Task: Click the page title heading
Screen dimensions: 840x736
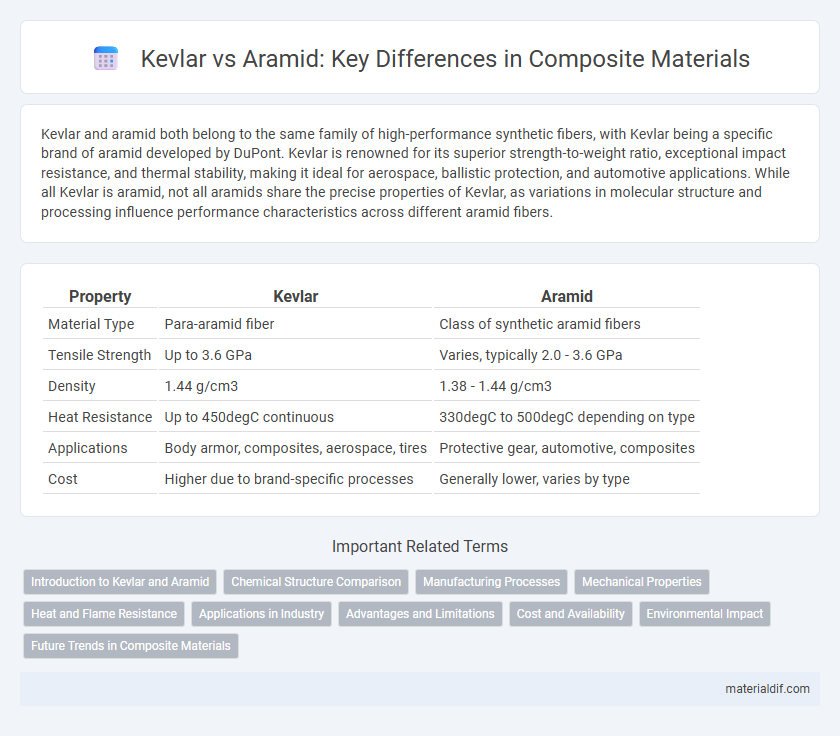Action: coord(445,58)
